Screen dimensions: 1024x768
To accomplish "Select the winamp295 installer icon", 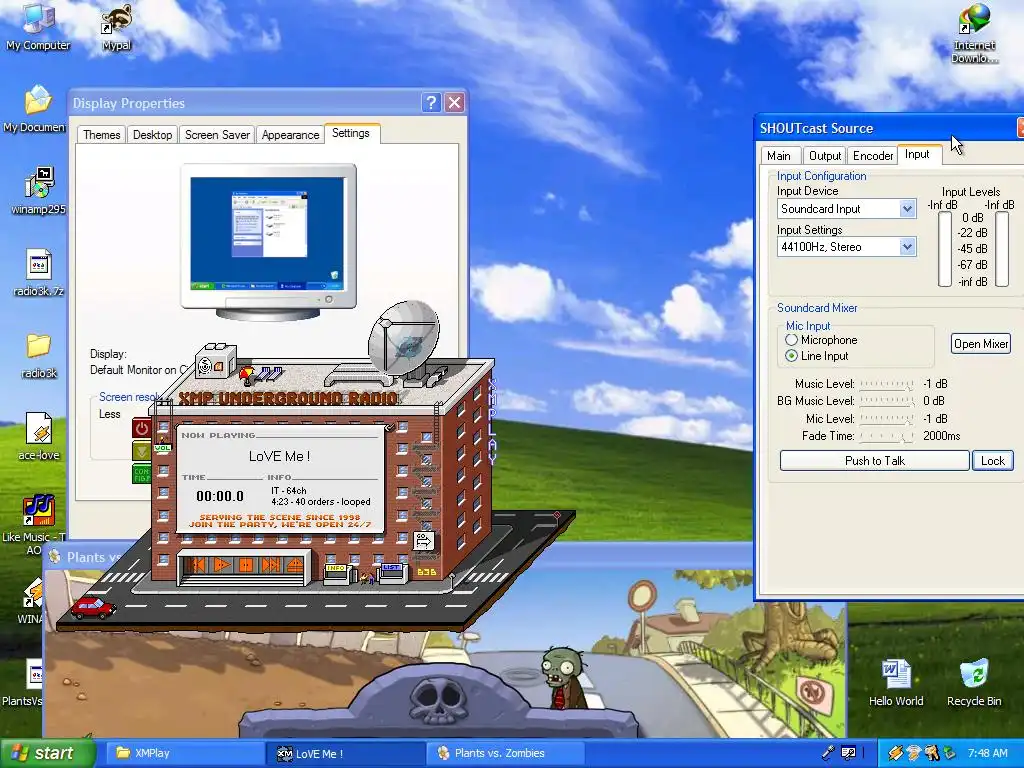I will point(39,191).
